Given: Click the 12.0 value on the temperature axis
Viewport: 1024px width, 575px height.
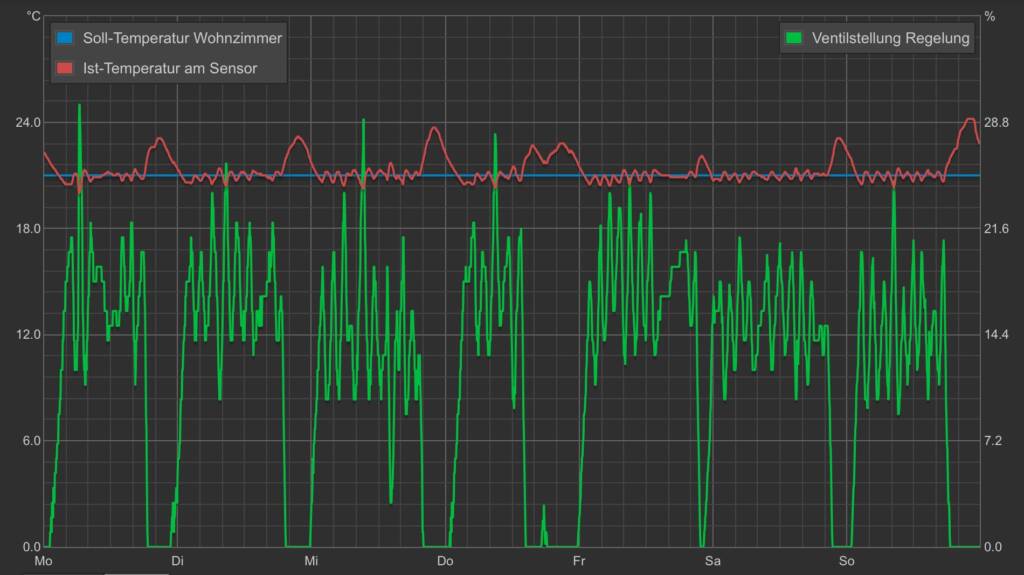Looking at the screenshot, I should point(28,335).
